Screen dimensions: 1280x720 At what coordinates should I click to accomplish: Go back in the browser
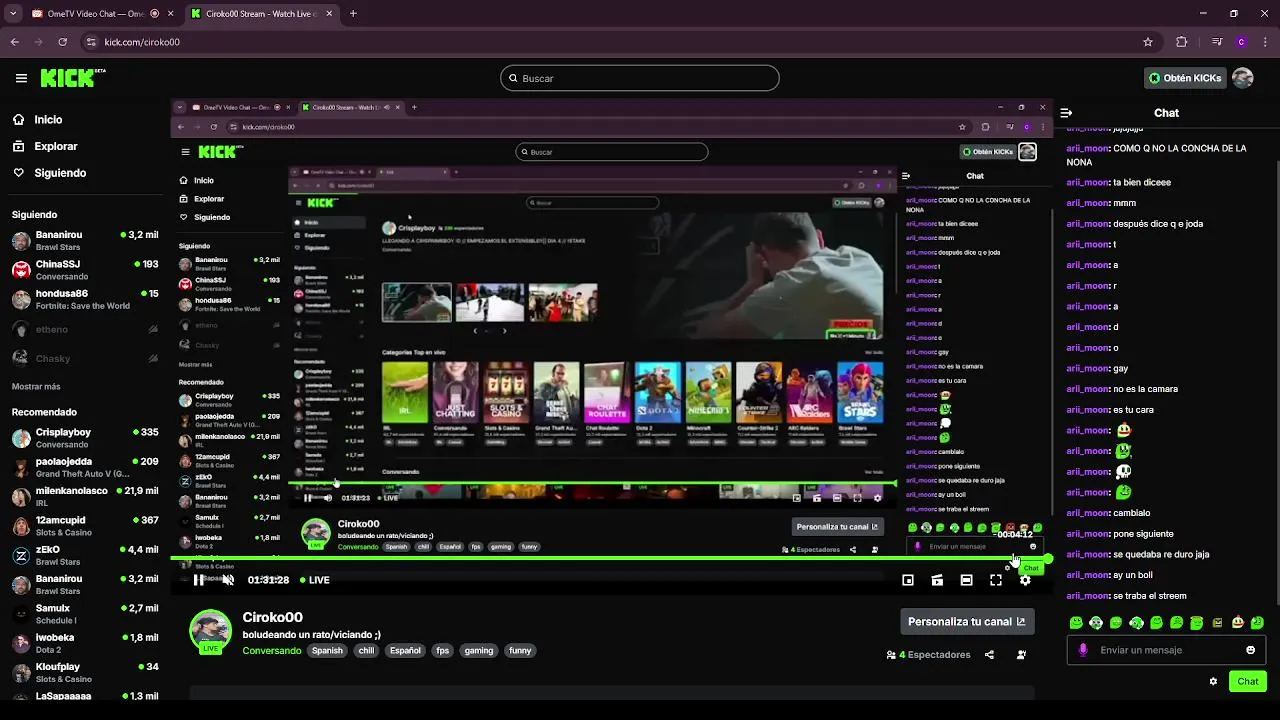point(14,42)
